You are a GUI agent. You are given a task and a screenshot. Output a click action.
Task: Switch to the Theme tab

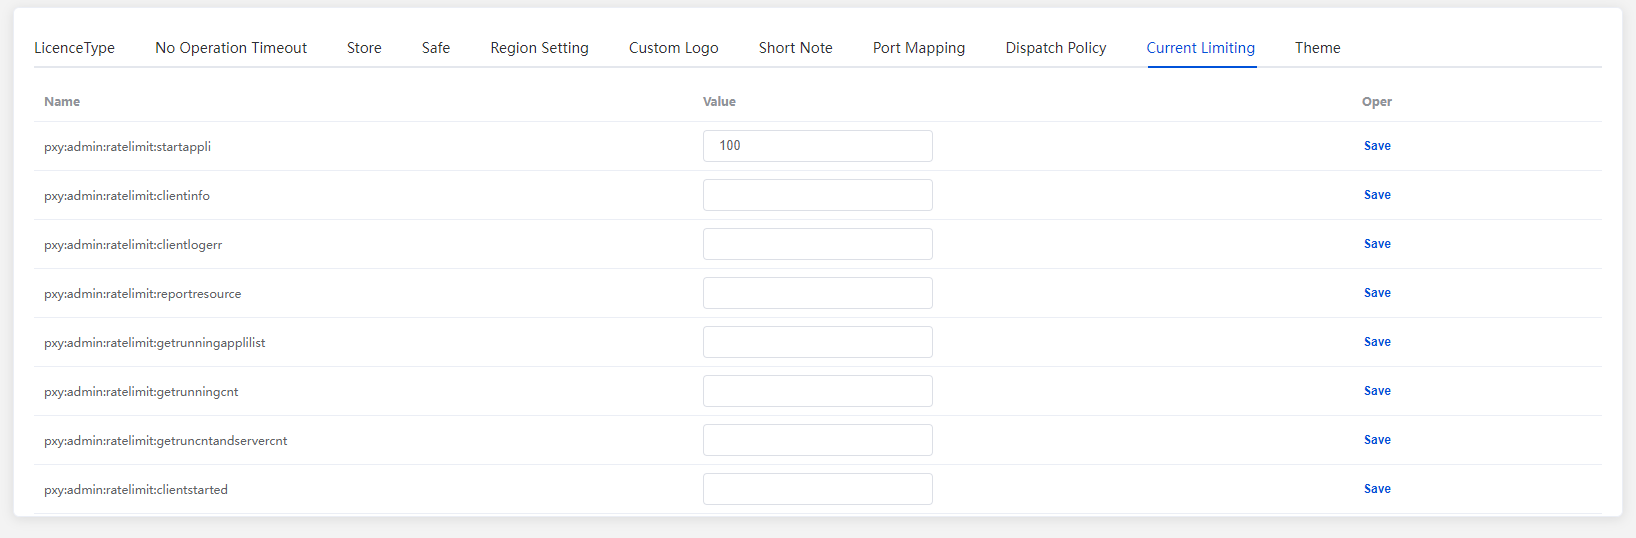[x=1318, y=48]
